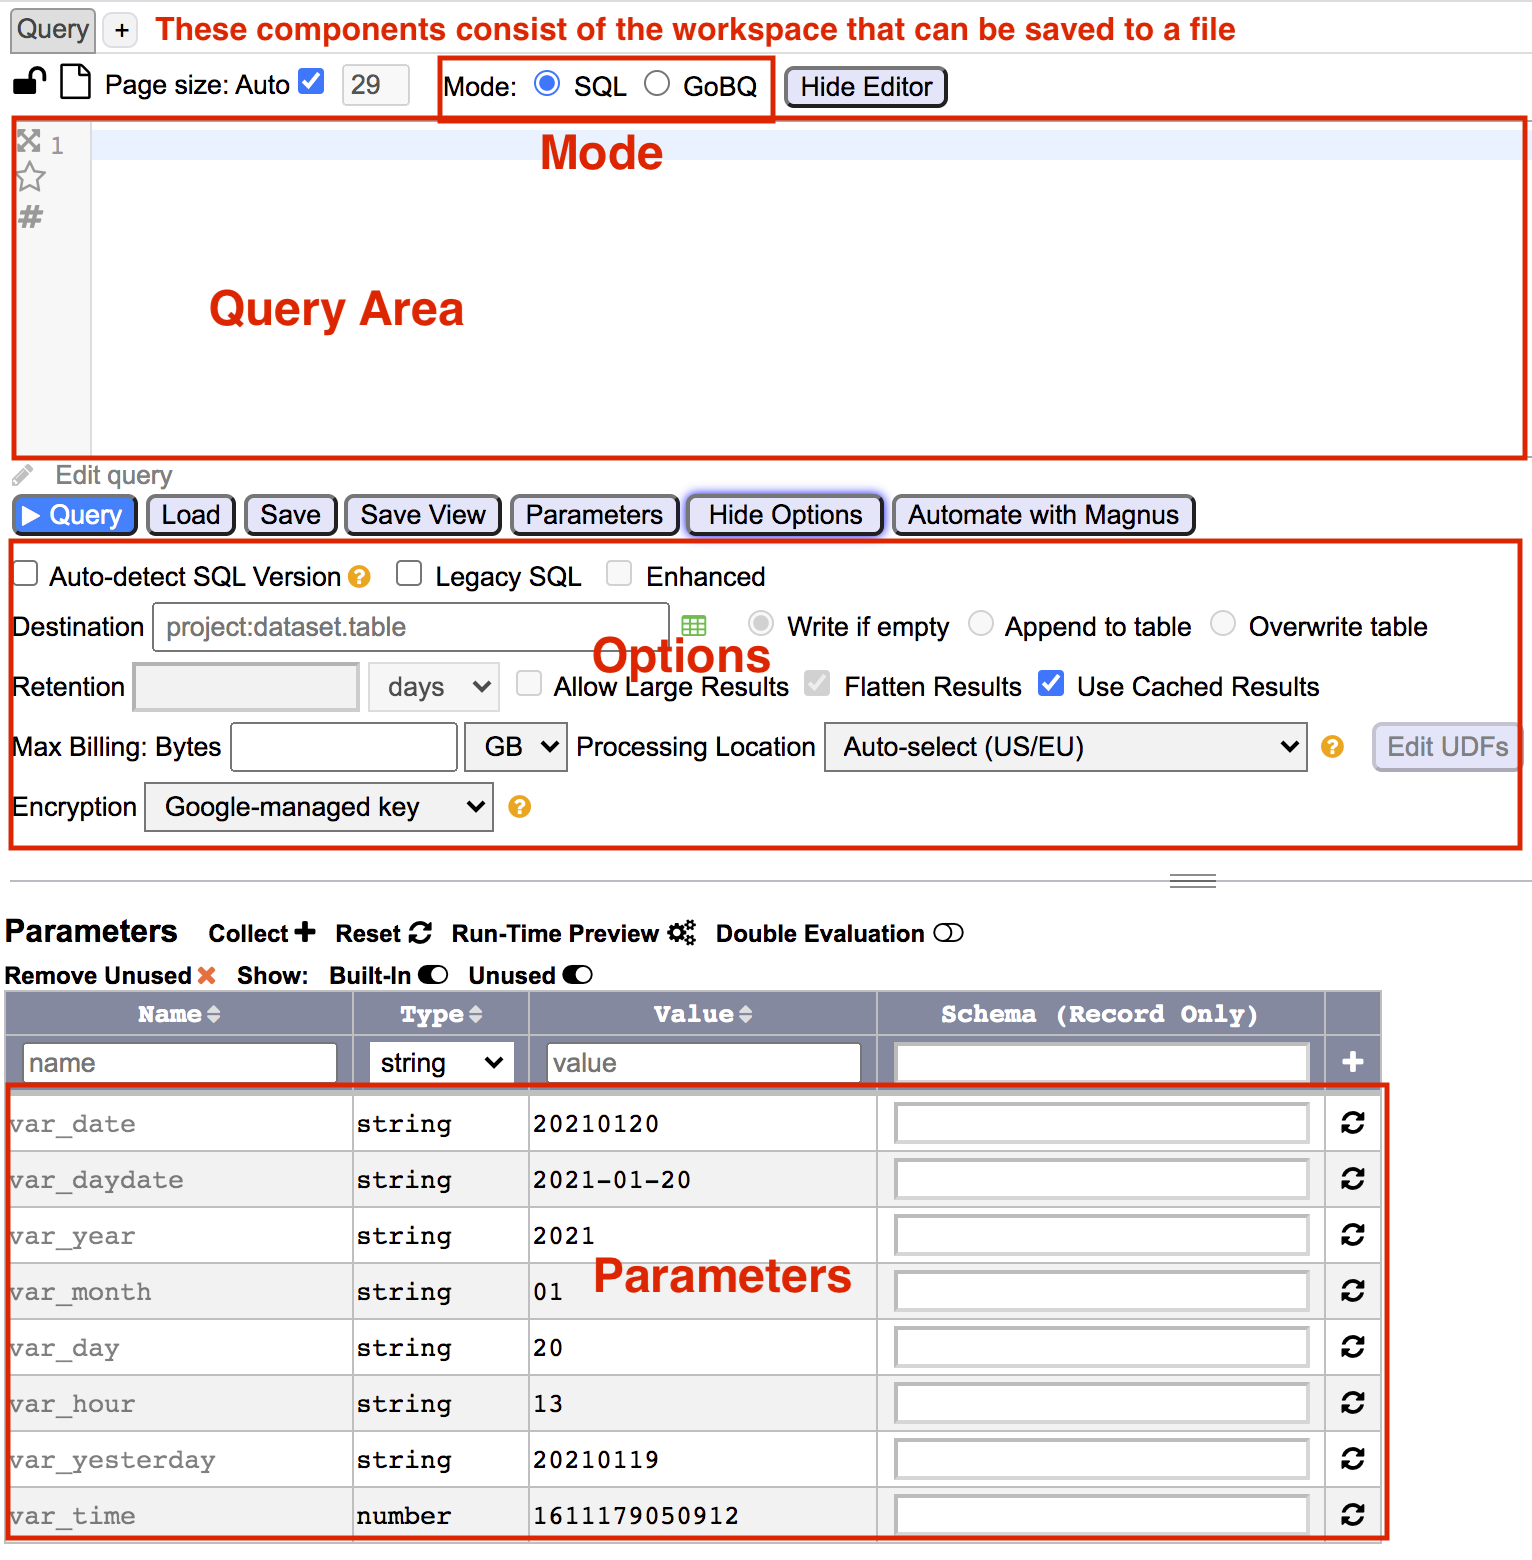This screenshot has height=1560, width=1532.
Task: Expand the Encryption key dropdown
Action: 319,807
